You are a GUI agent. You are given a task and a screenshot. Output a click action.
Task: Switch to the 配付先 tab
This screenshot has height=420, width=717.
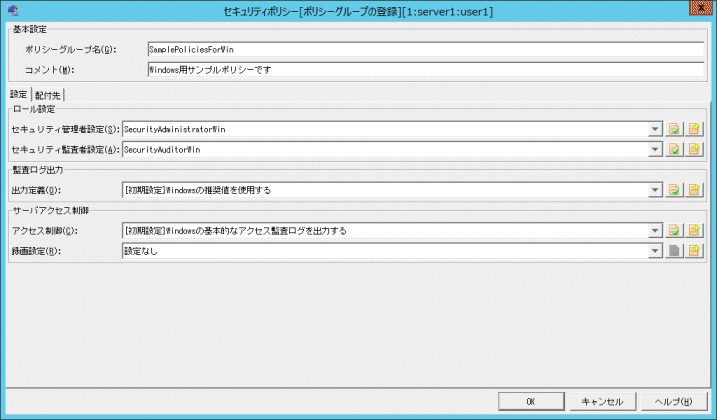48,95
